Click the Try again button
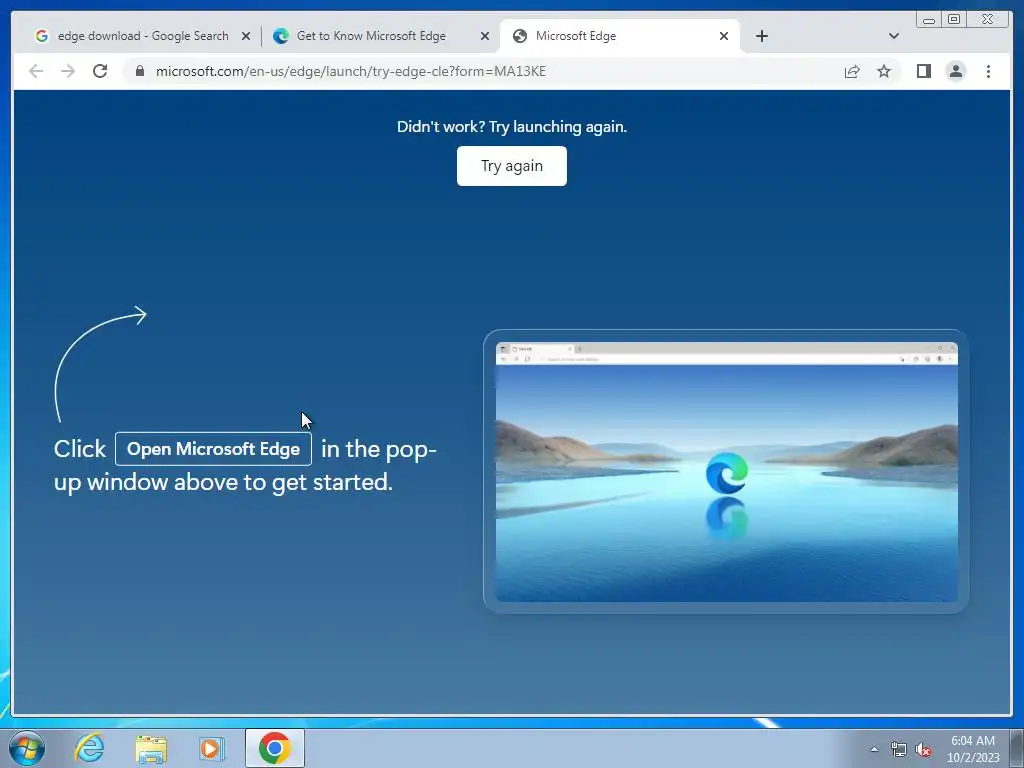The image size is (1024, 768). click(512, 166)
